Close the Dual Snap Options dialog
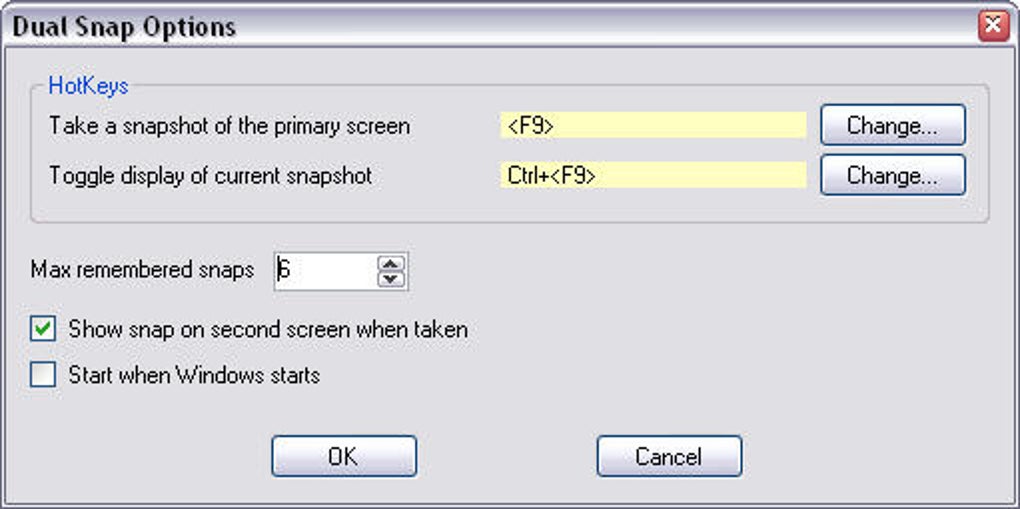 pos(993,27)
